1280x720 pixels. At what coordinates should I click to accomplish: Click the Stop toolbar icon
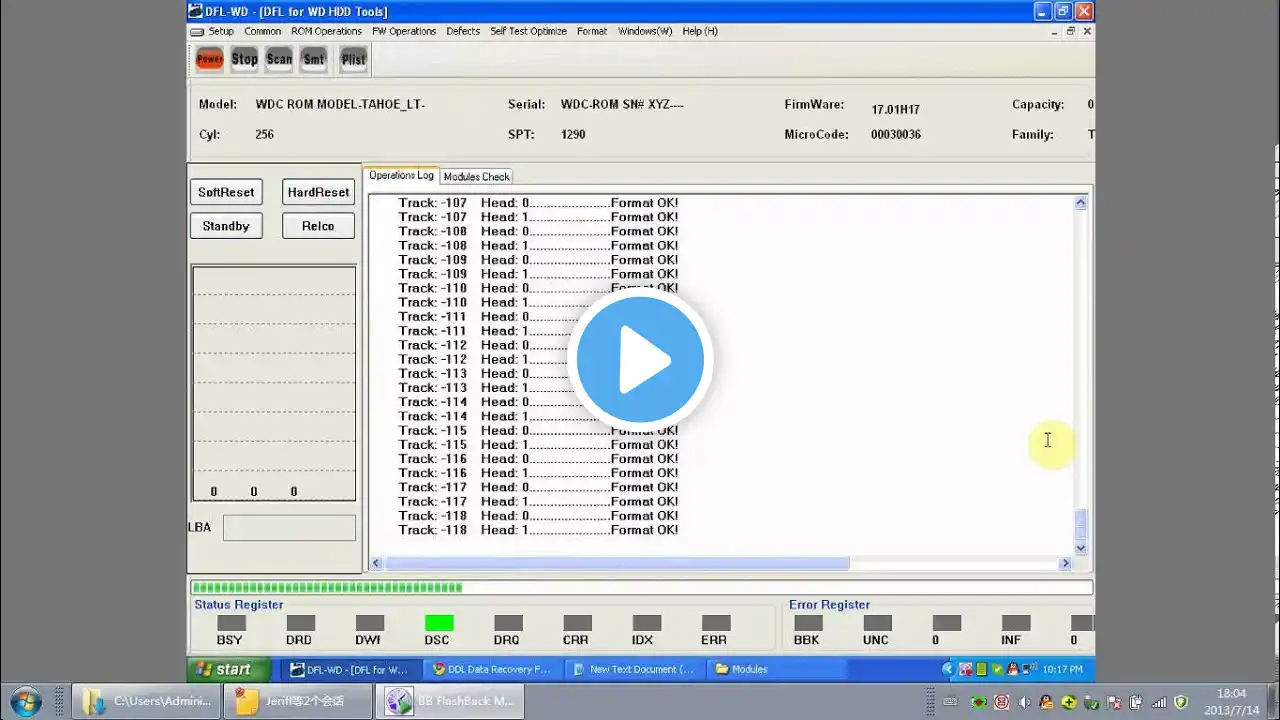[x=244, y=59]
